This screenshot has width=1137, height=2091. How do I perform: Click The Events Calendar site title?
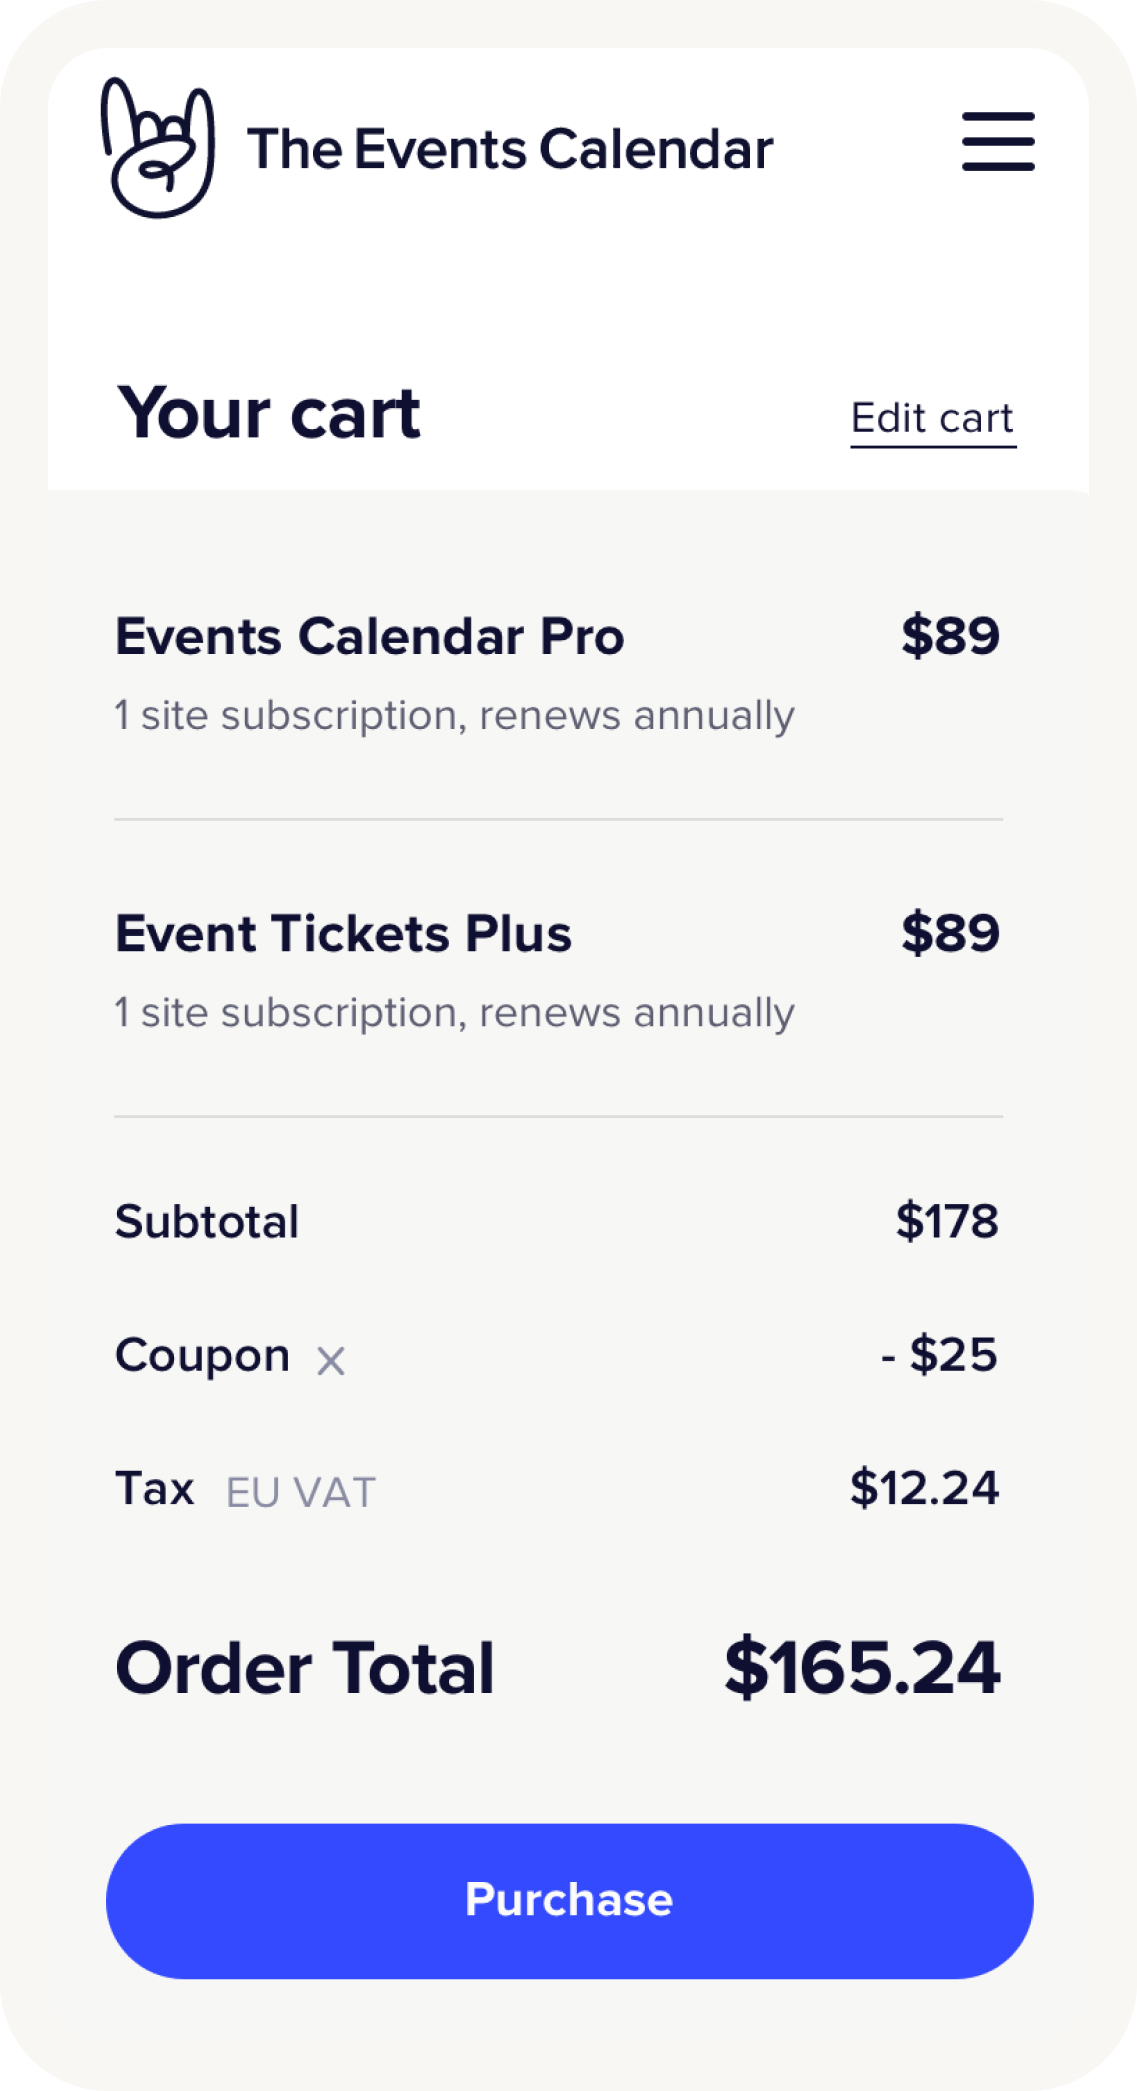tap(510, 150)
